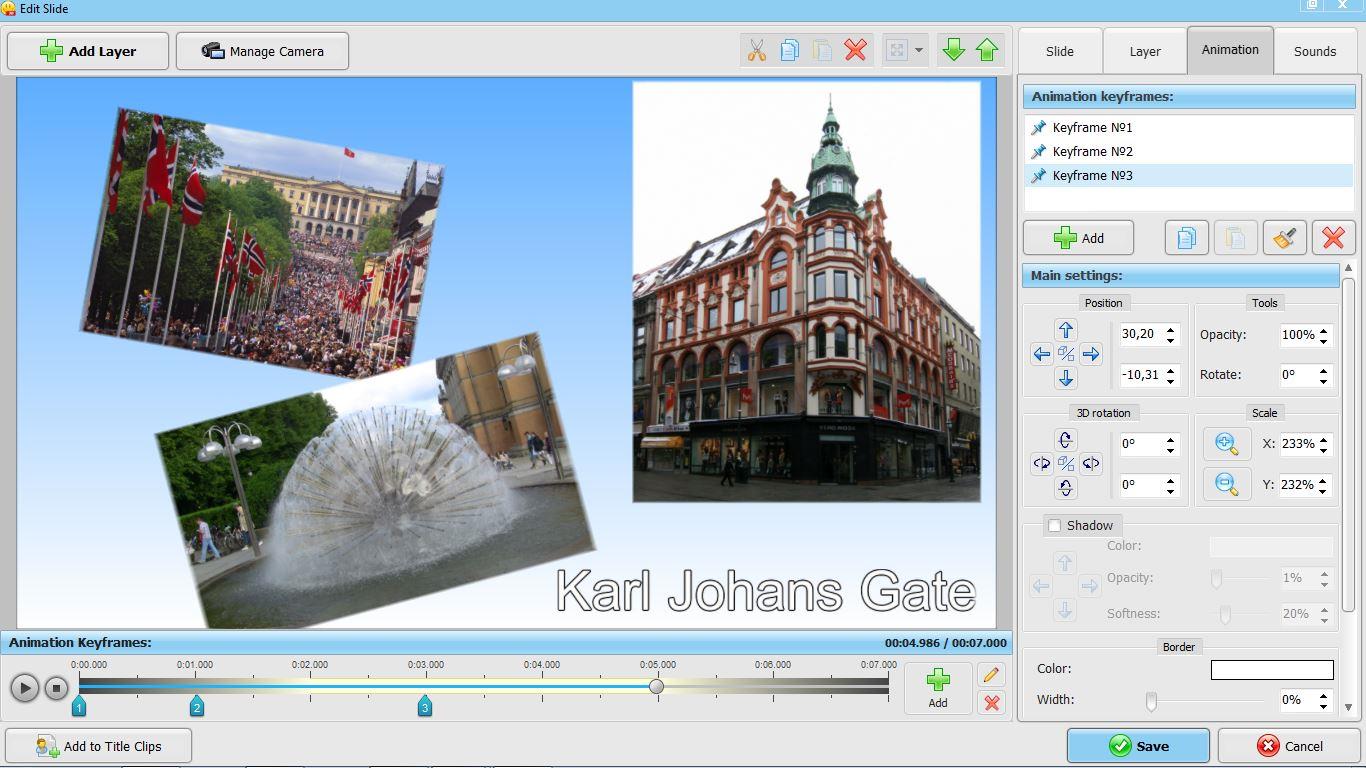
Task: Click the timeline playhead knob
Action: (x=656, y=686)
